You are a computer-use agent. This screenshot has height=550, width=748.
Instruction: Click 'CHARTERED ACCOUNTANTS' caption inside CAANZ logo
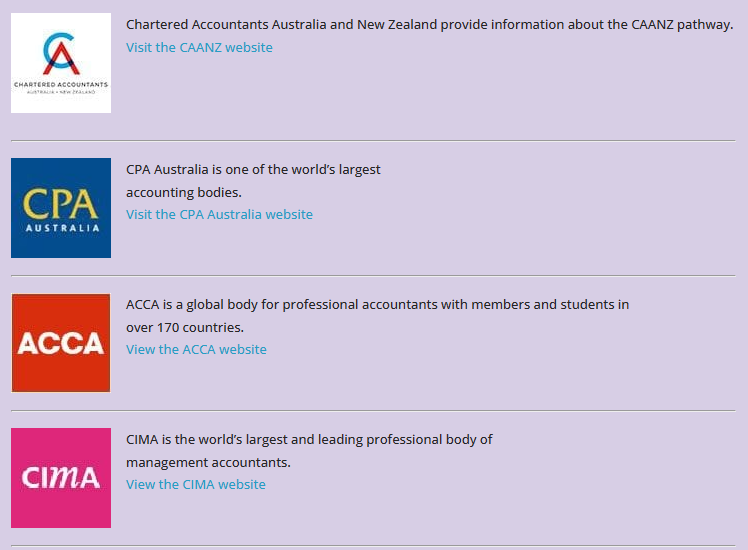pyautogui.click(x=61, y=85)
